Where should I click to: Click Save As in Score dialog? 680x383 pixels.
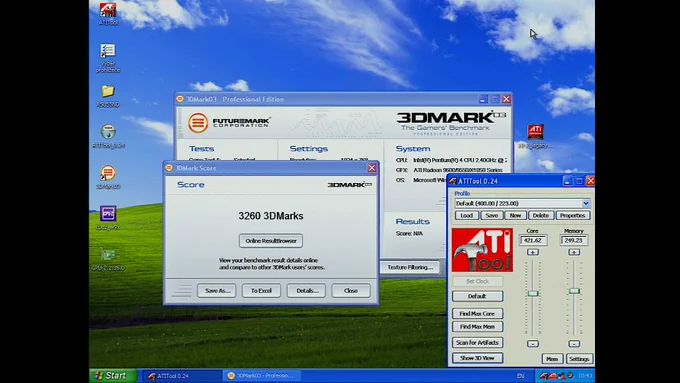tap(217, 291)
